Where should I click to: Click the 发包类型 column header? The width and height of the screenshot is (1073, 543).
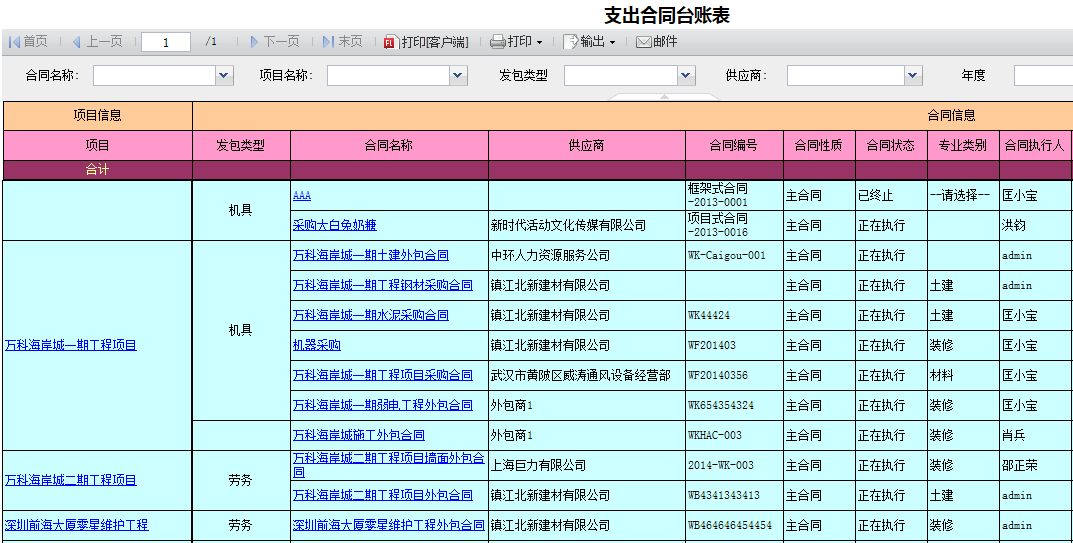241,145
